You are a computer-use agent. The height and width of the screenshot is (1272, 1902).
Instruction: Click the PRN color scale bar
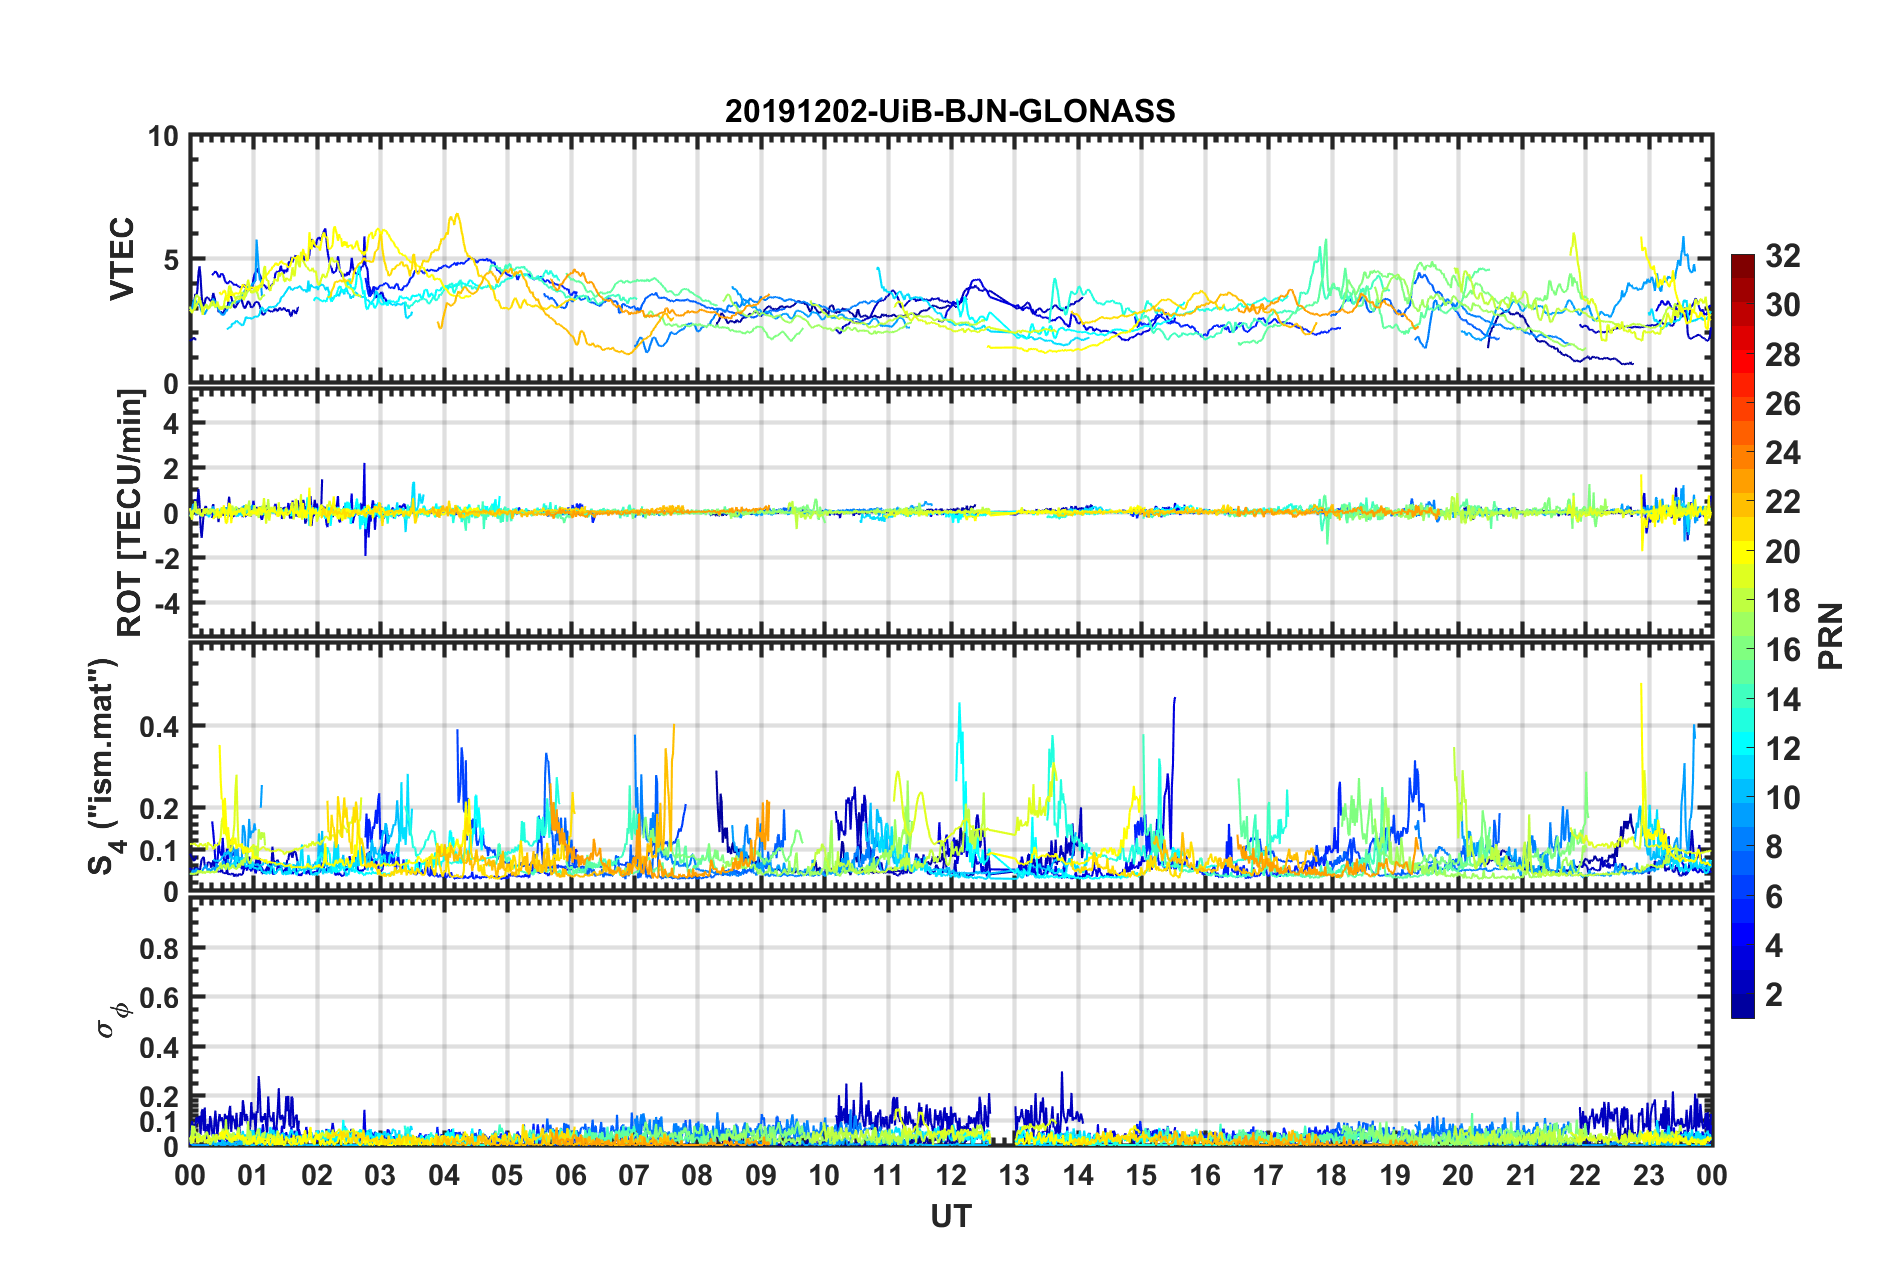[x=1743, y=636]
